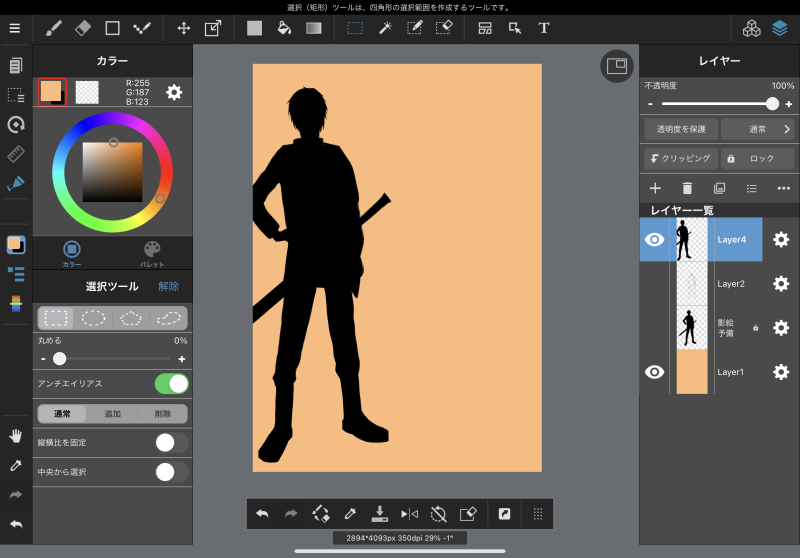
Task: Pick the Gradient tool
Action: pyautogui.click(x=314, y=28)
